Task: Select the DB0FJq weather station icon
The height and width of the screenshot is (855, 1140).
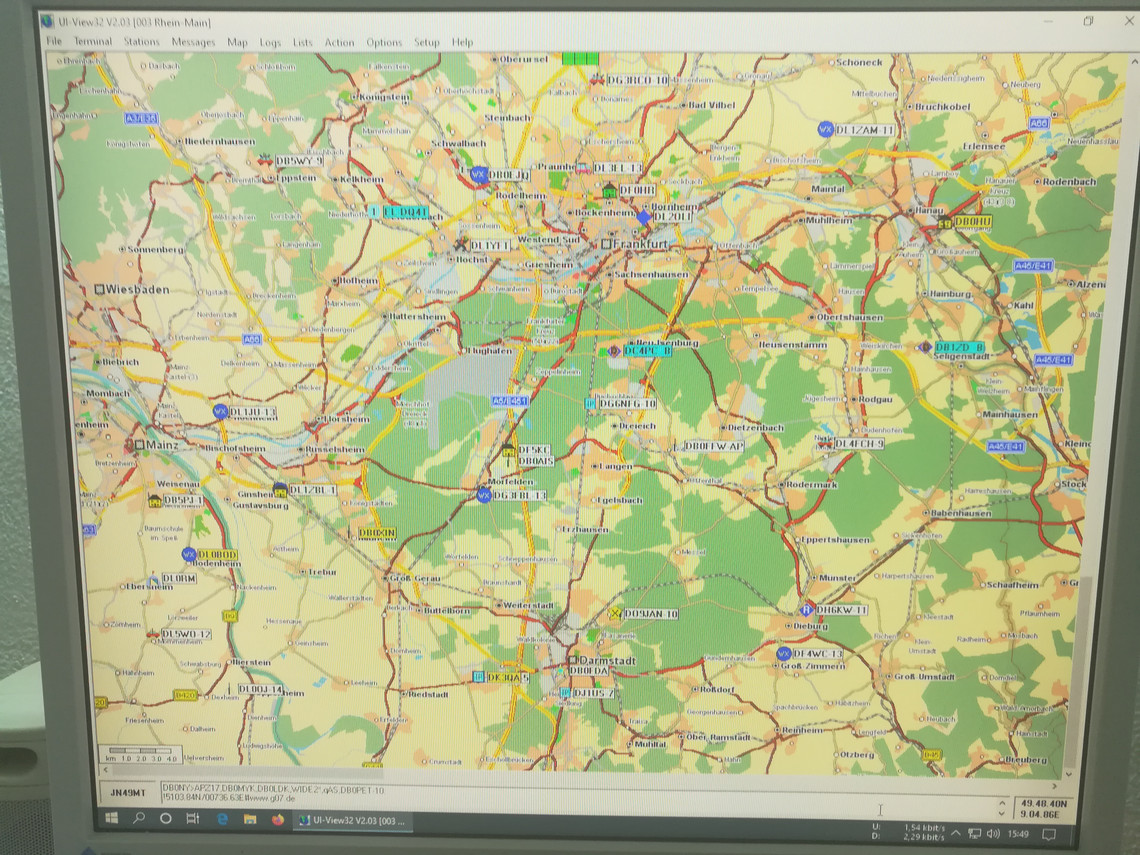Action: click(x=478, y=174)
